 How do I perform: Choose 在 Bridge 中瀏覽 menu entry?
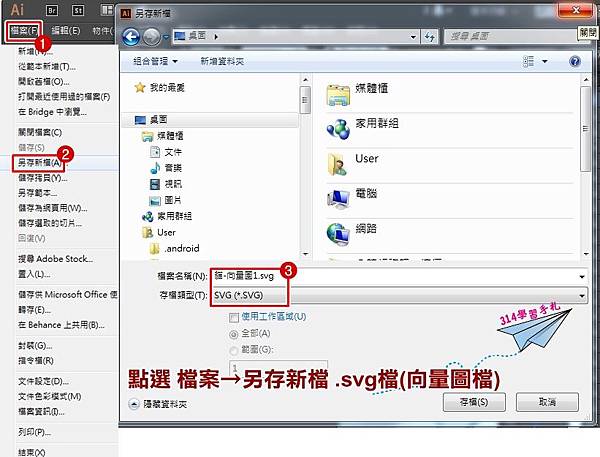[52, 112]
